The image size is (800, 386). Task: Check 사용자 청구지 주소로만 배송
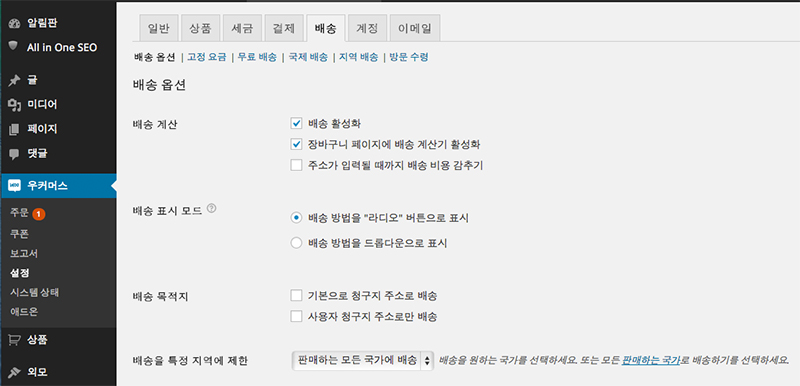(x=296, y=316)
